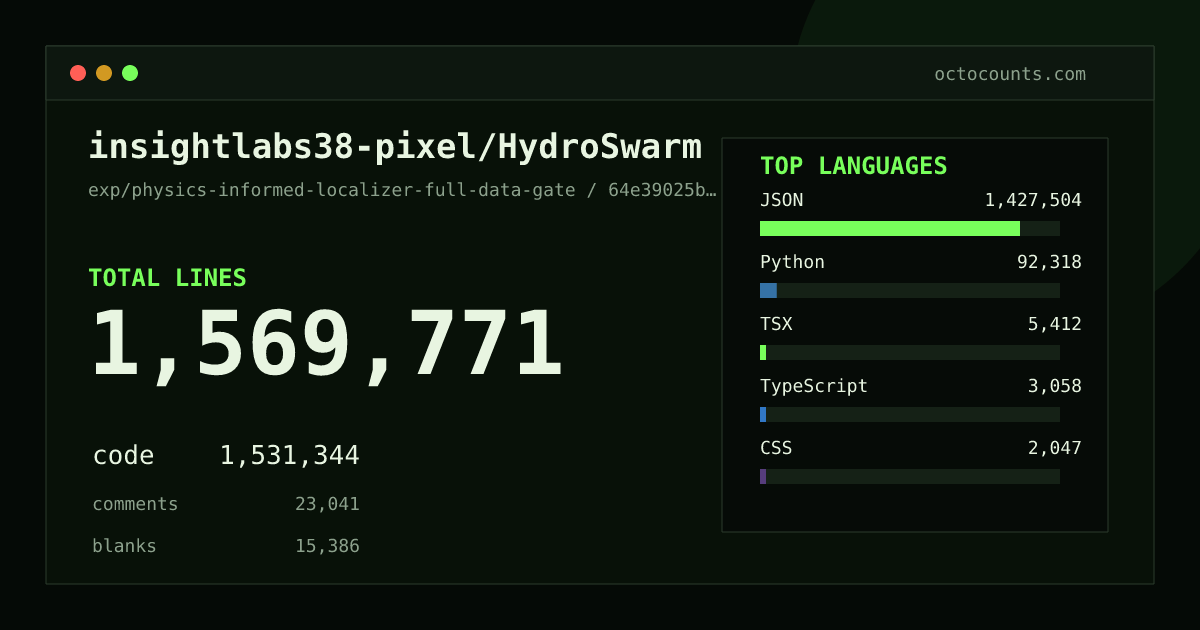
Task: Click the code row label
Action: pos(123,456)
